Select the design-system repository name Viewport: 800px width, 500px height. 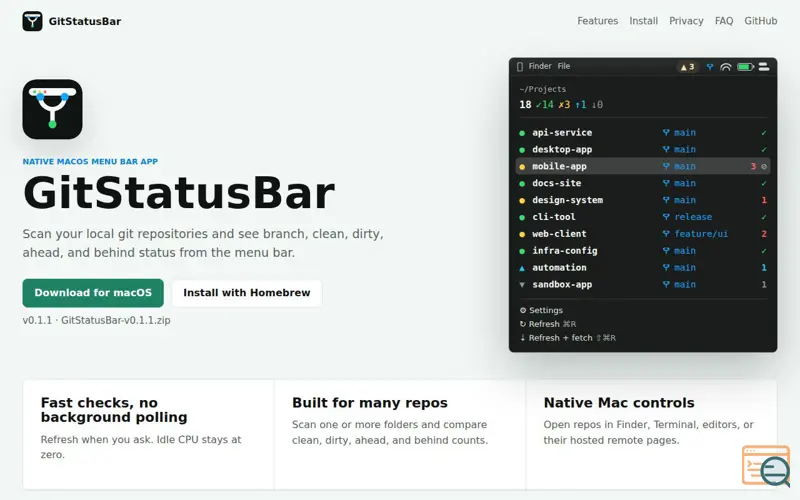(567, 200)
